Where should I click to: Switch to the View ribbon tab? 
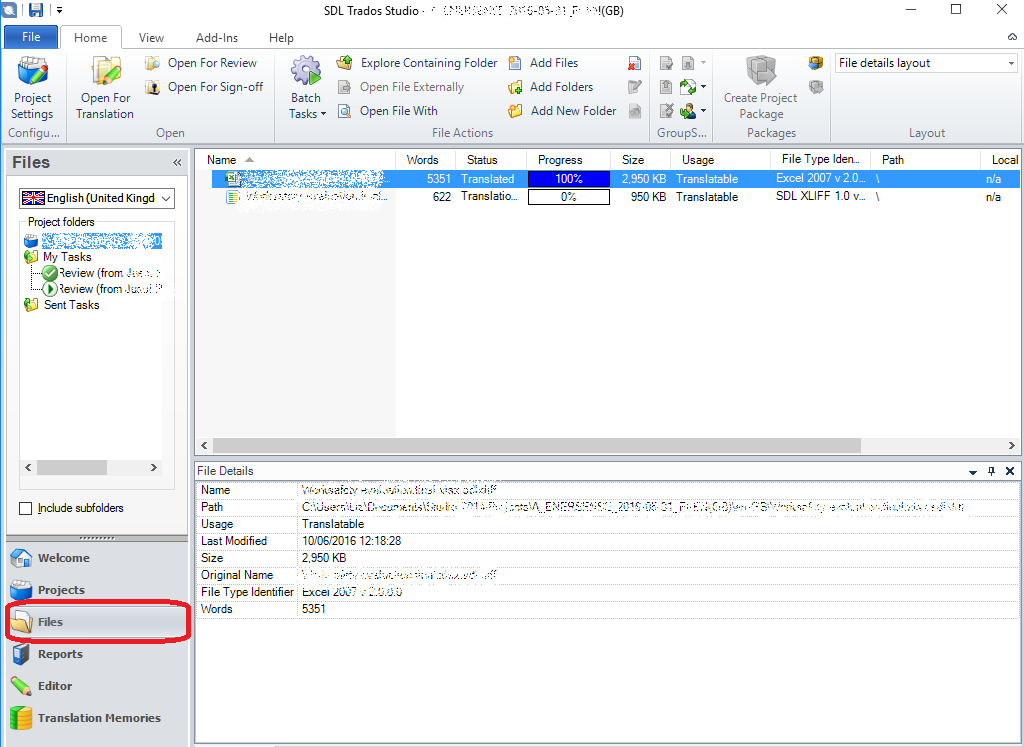tap(152, 38)
